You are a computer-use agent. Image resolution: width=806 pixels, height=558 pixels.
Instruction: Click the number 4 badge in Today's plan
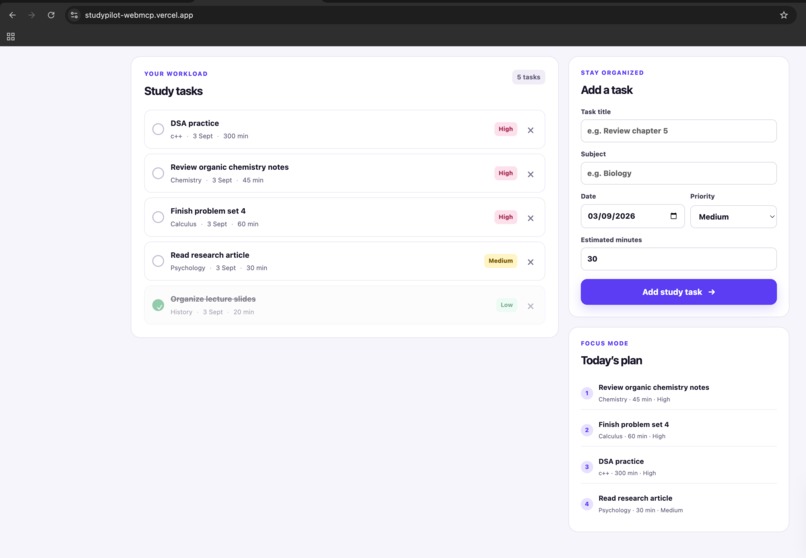point(587,504)
